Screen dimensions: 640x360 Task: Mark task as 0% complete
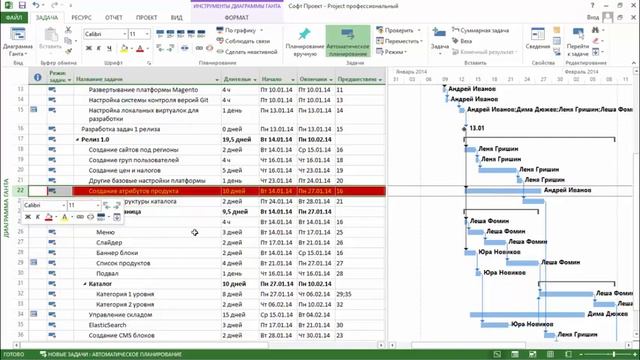click(x=160, y=34)
